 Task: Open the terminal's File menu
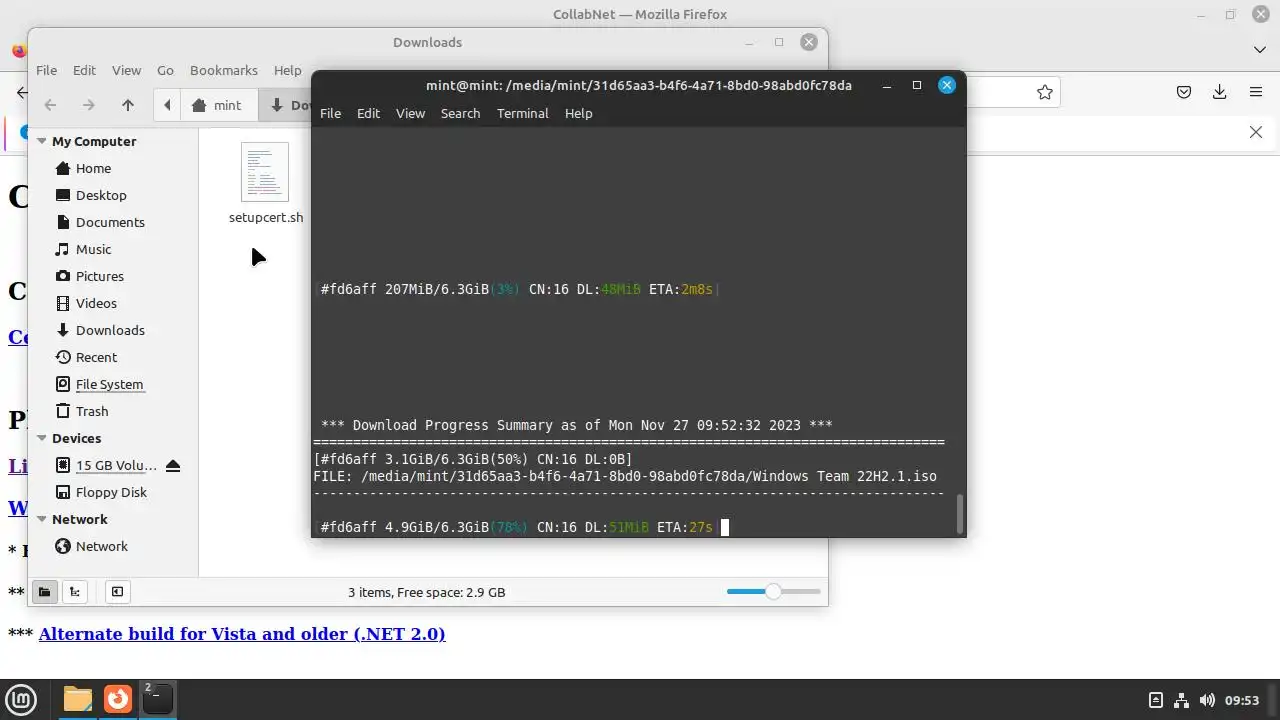pos(330,113)
